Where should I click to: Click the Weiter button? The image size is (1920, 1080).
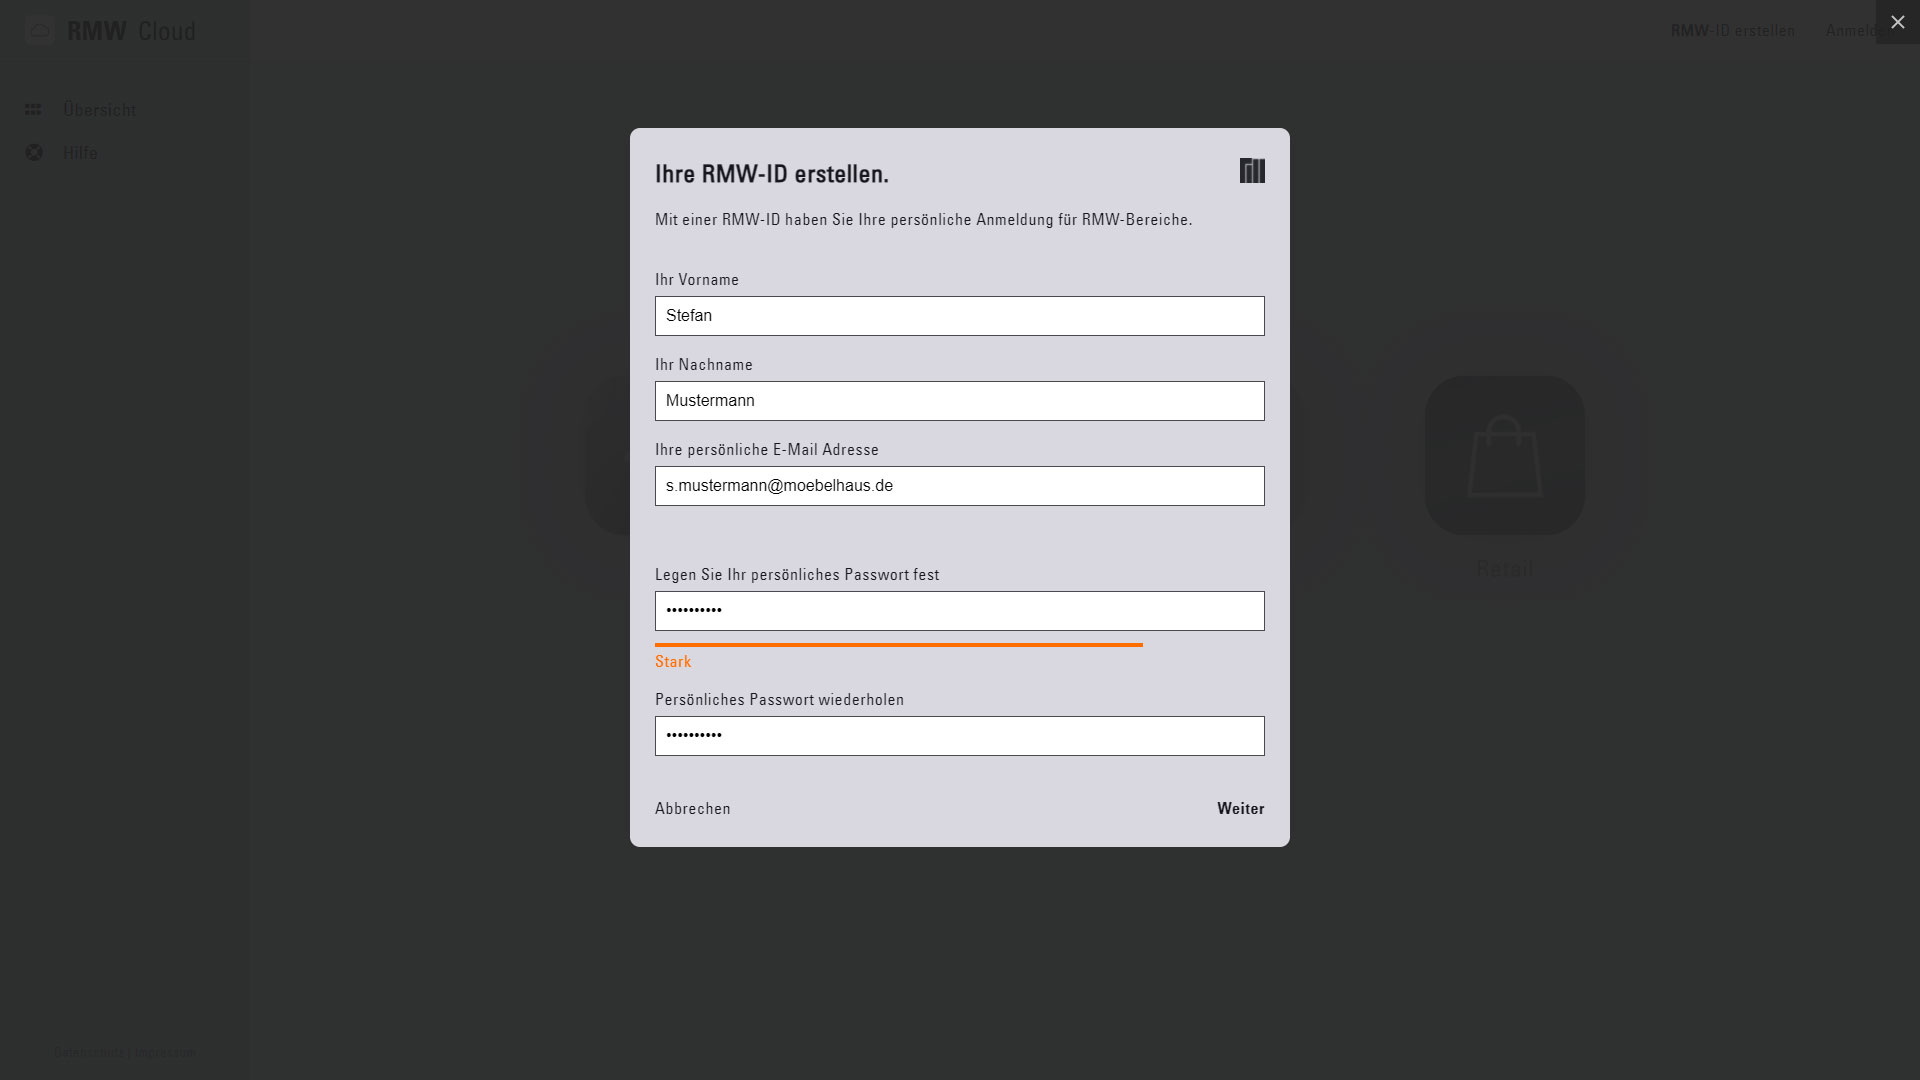[x=1240, y=808]
